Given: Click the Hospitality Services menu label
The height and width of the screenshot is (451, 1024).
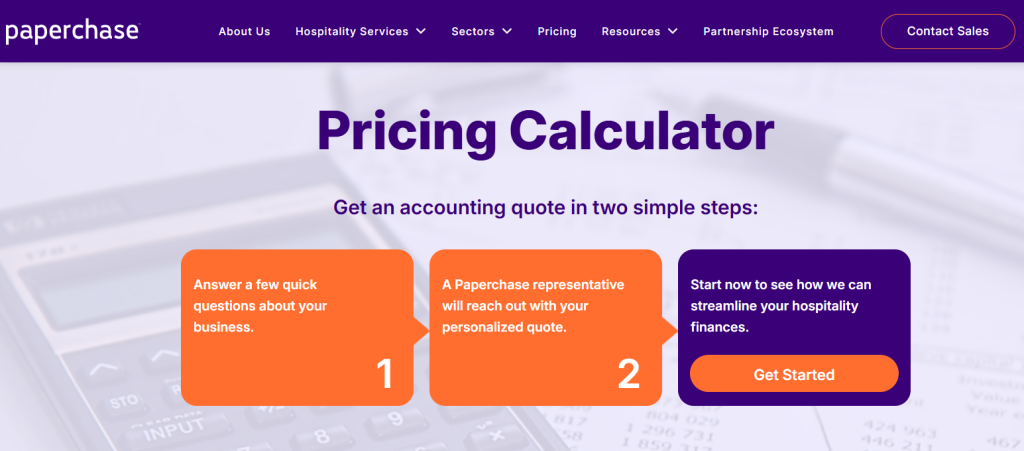Looking at the screenshot, I should point(351,31).
